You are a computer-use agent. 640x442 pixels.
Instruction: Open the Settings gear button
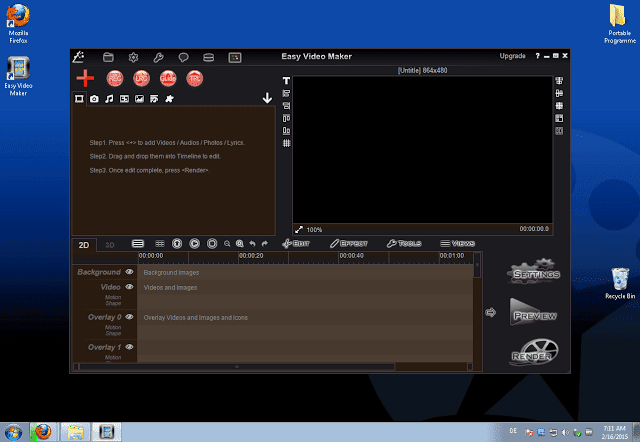(534, 272)
